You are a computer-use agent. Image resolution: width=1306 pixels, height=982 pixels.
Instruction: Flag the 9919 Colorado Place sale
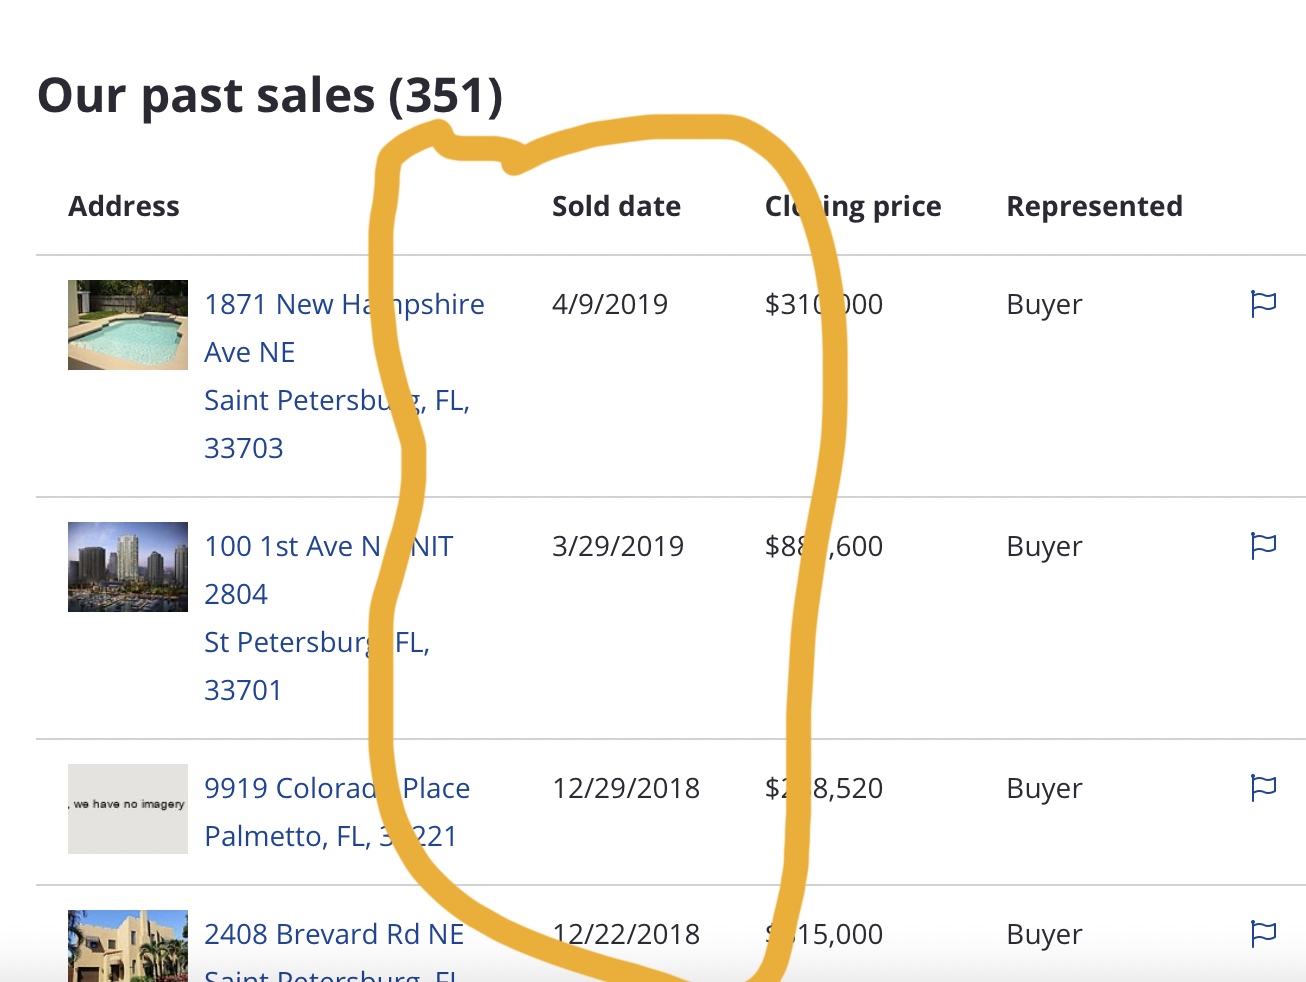tap(1263, 788)
